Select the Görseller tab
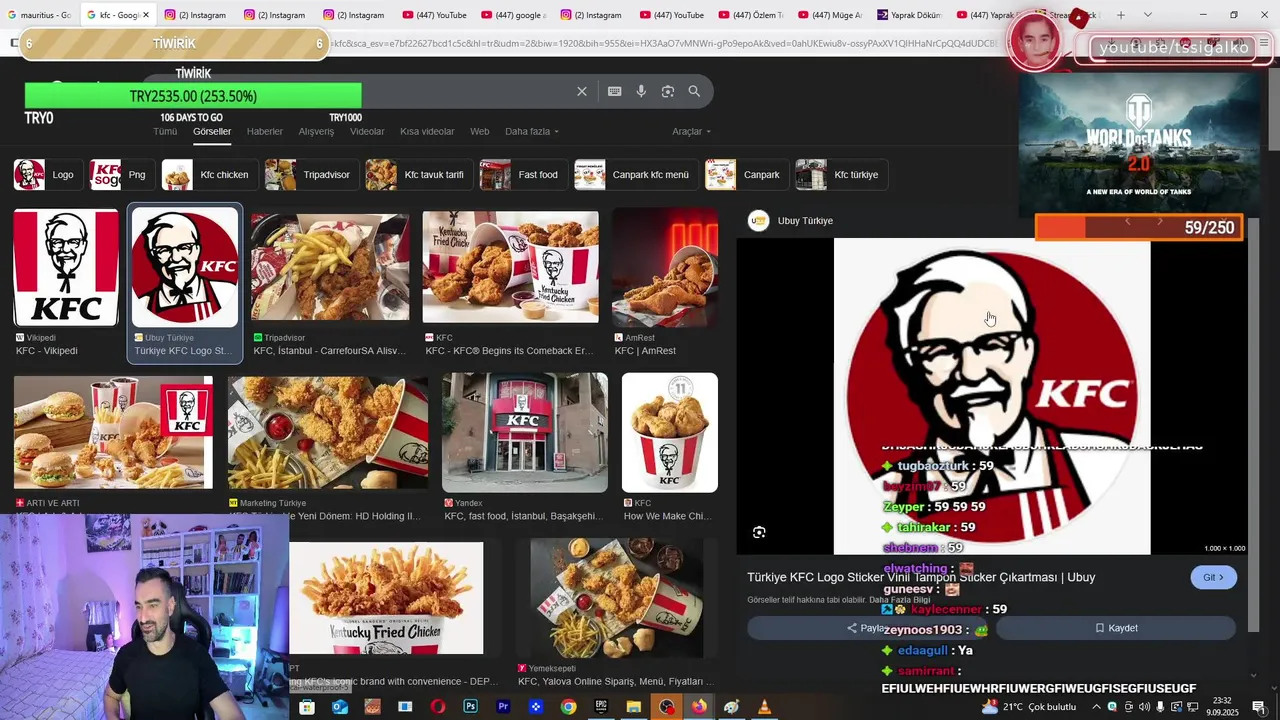This screenshot has height=720, width=1280. pos(212,131)
